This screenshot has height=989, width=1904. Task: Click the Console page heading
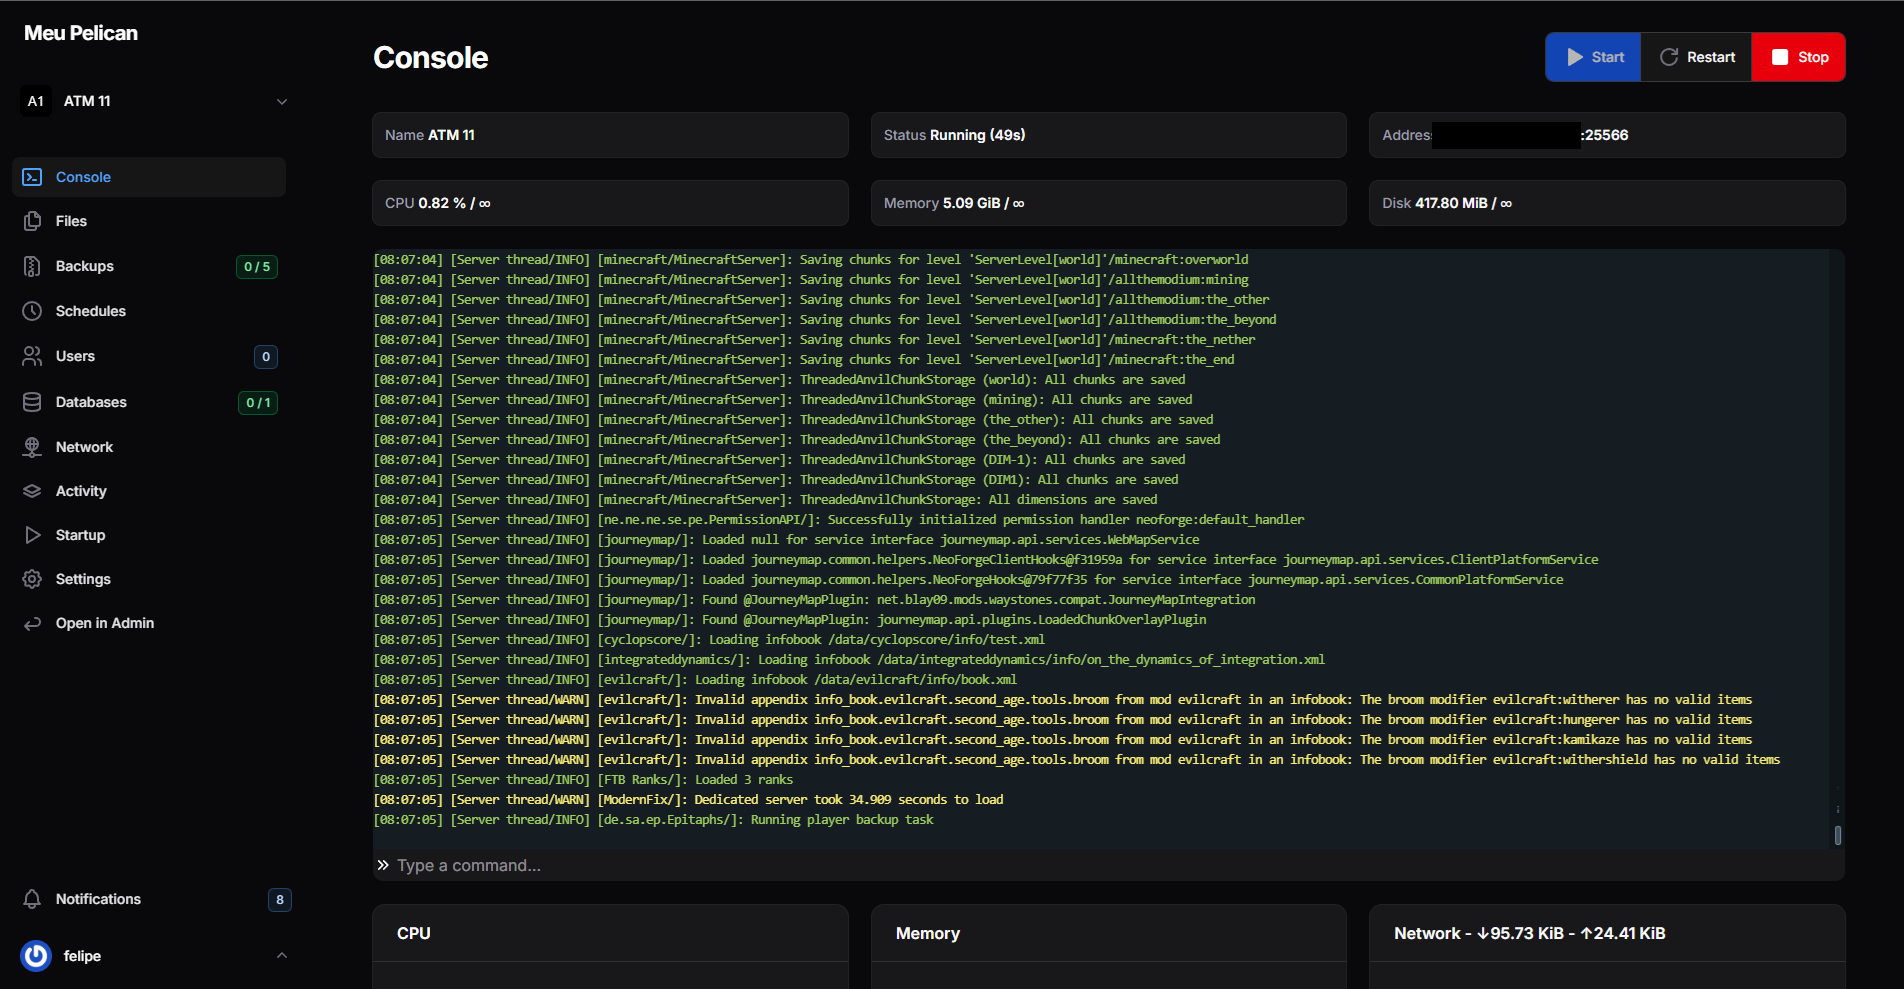coord(431,58)
